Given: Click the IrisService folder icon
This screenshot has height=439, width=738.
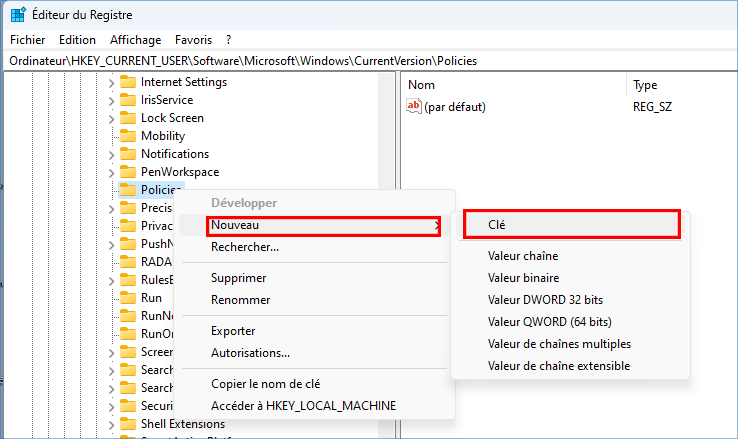Looking at the screenshot, I should [127, 100].
